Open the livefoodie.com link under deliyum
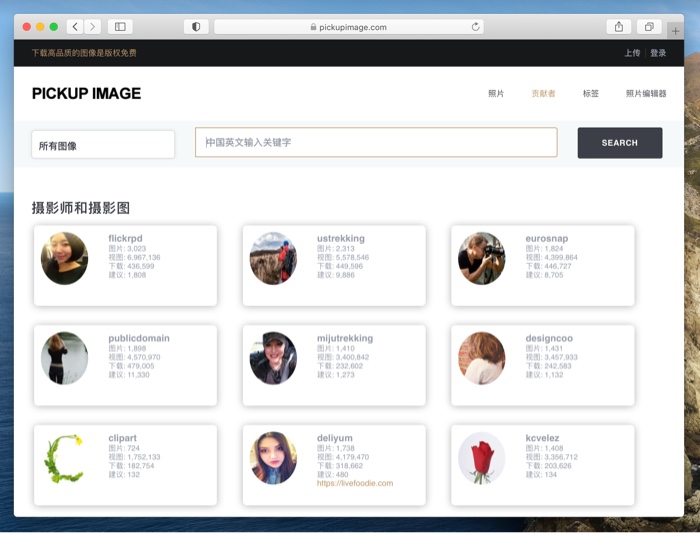This screenshot has width=700, height=533. (x=355, y=483)
